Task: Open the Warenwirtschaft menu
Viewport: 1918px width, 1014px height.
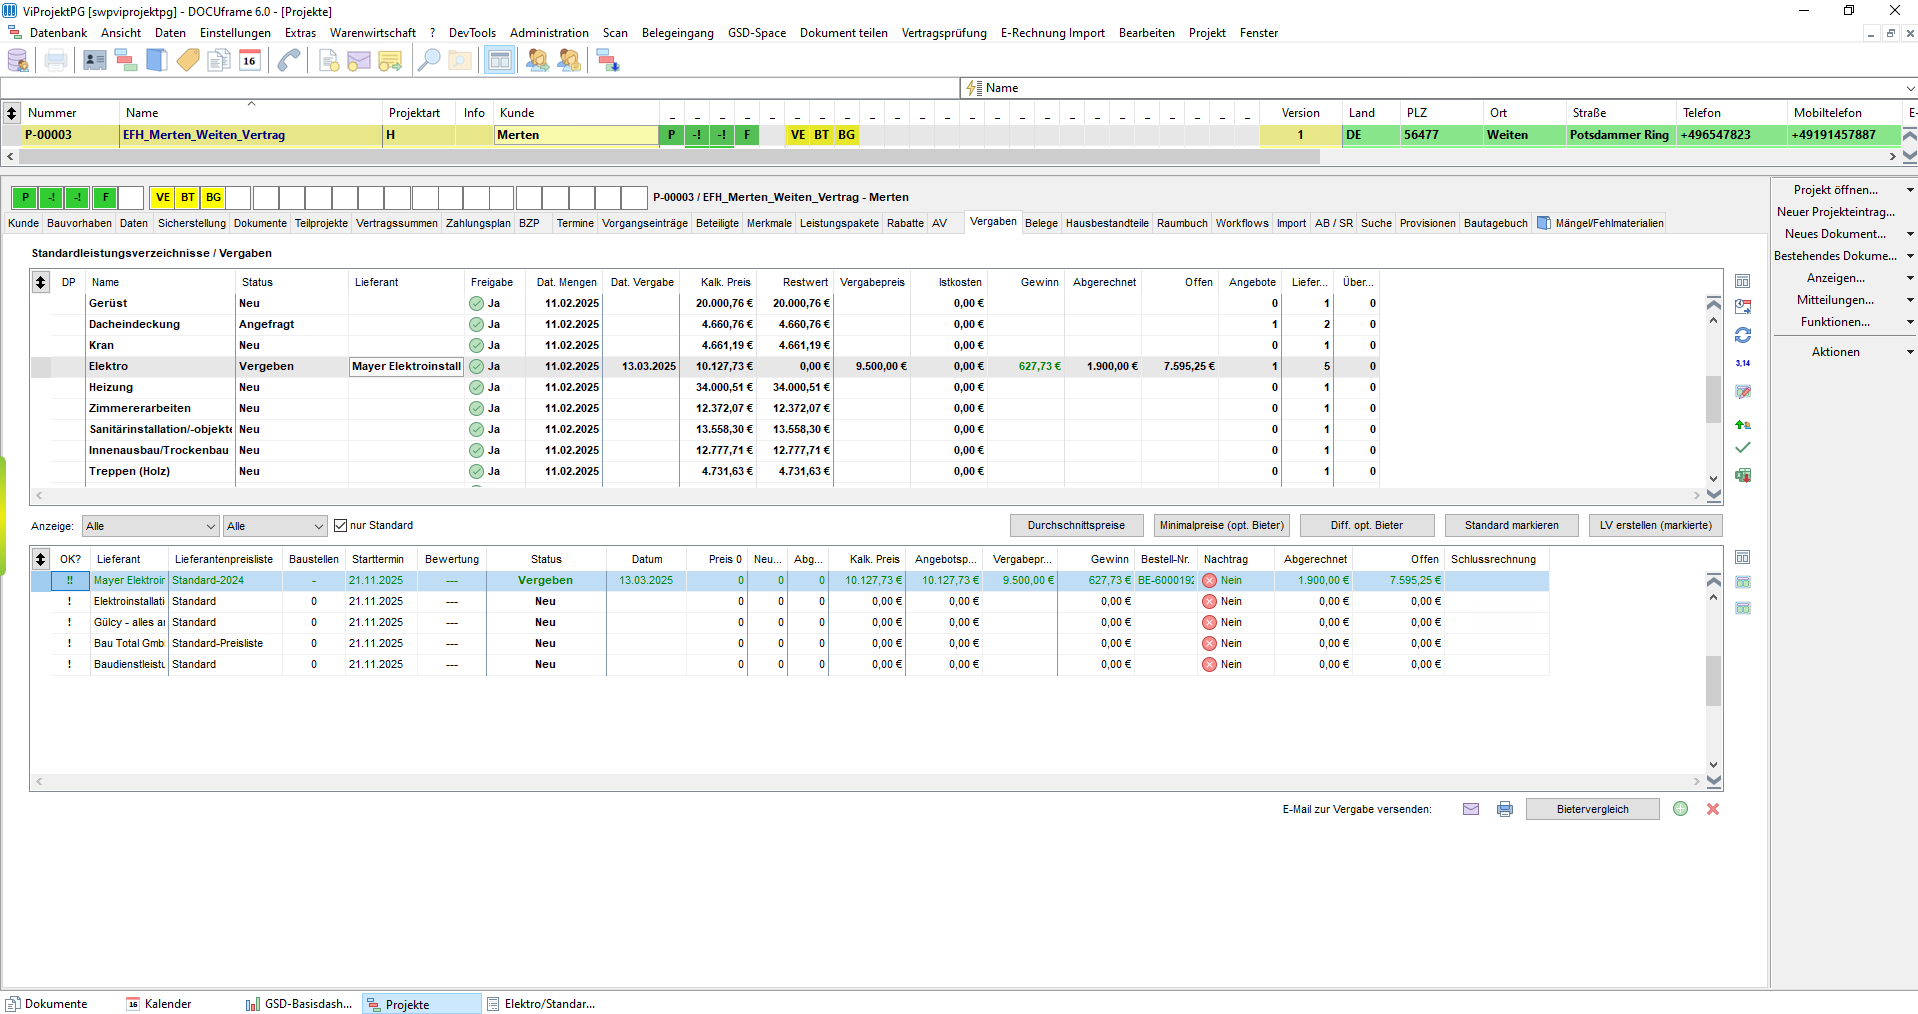Action: click(373, 33)
